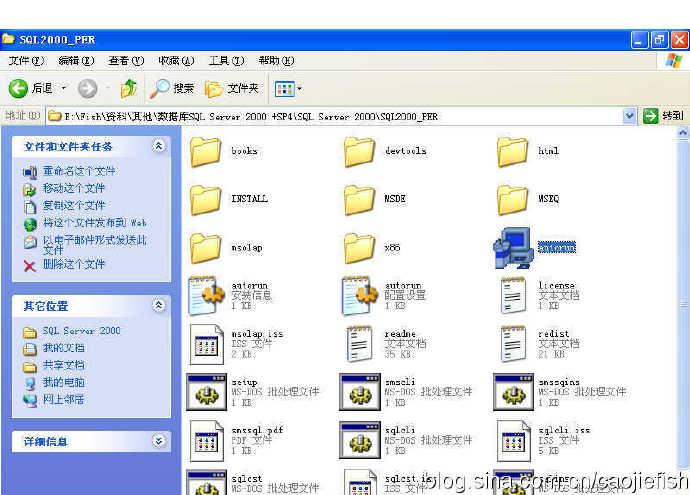Screen dimensions: 690x495
Task: Open 我的文档 from other places
Action: (x=63, y=348)
